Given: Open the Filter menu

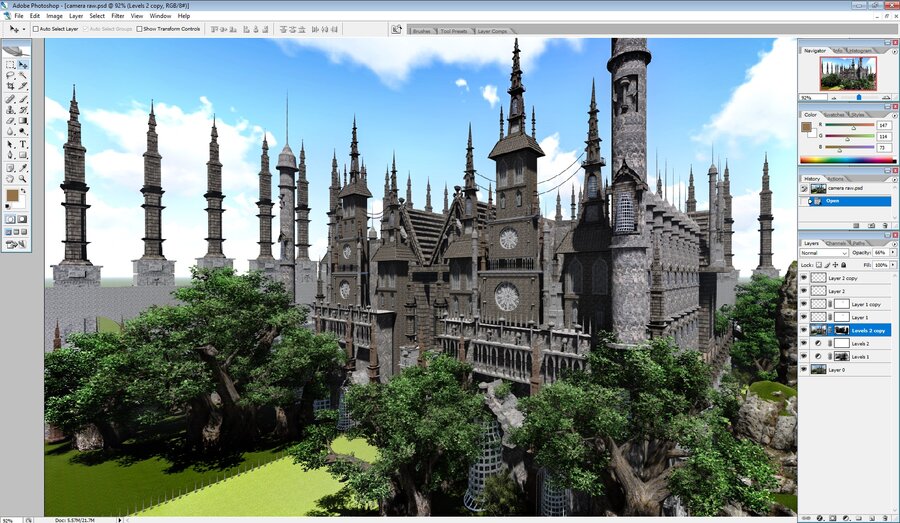Looking at the screenshot, I should tap(118, 16).
